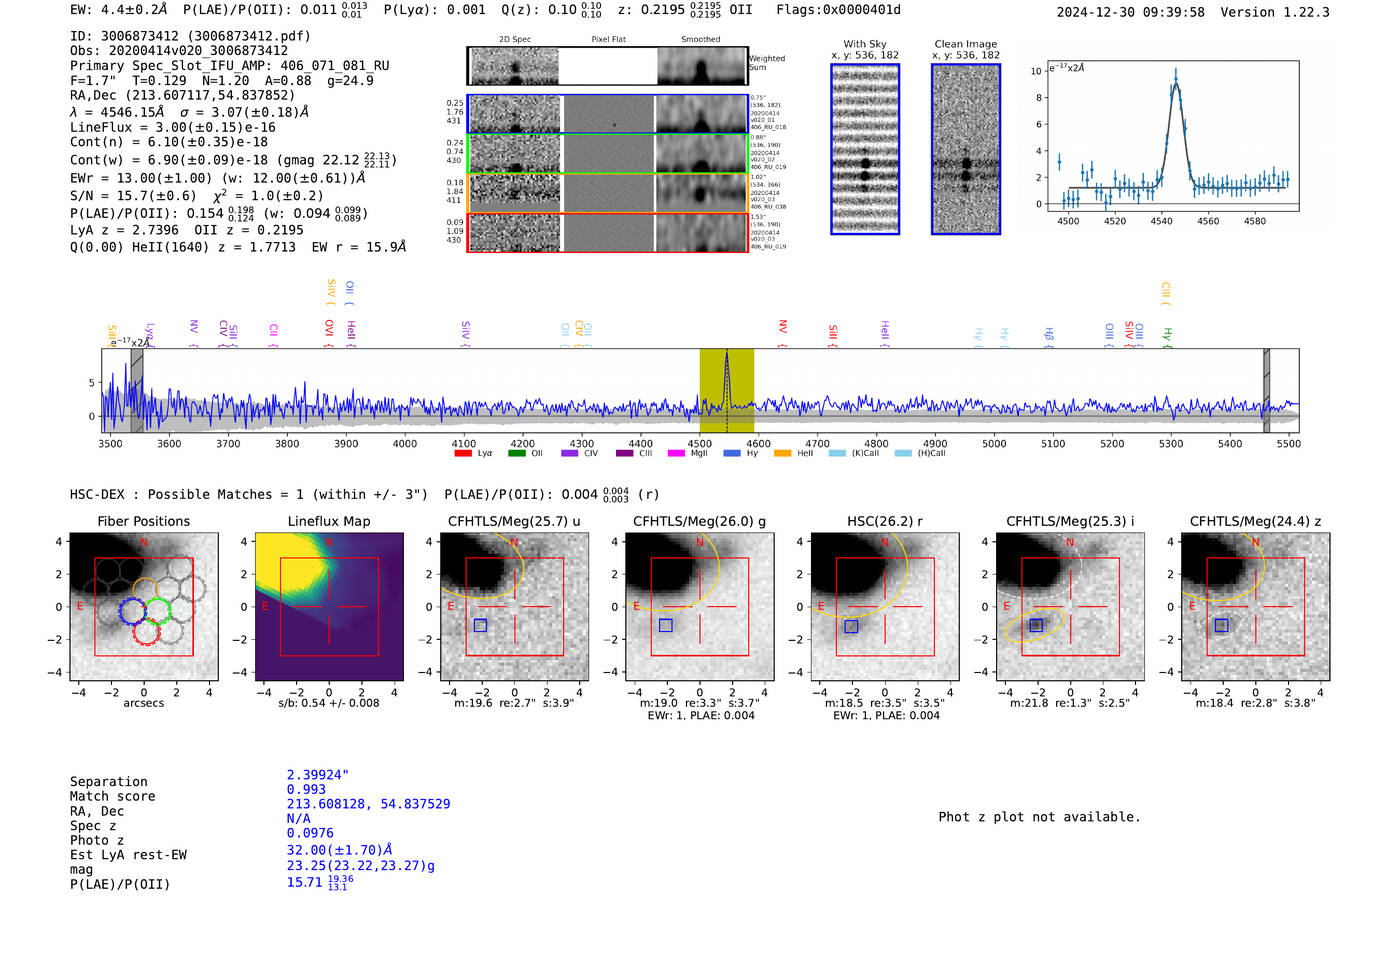Click the ID: 3006873412 text line
Viewport: 1400px width, 953px height.
pyautogui.click(x=190, y=36)
